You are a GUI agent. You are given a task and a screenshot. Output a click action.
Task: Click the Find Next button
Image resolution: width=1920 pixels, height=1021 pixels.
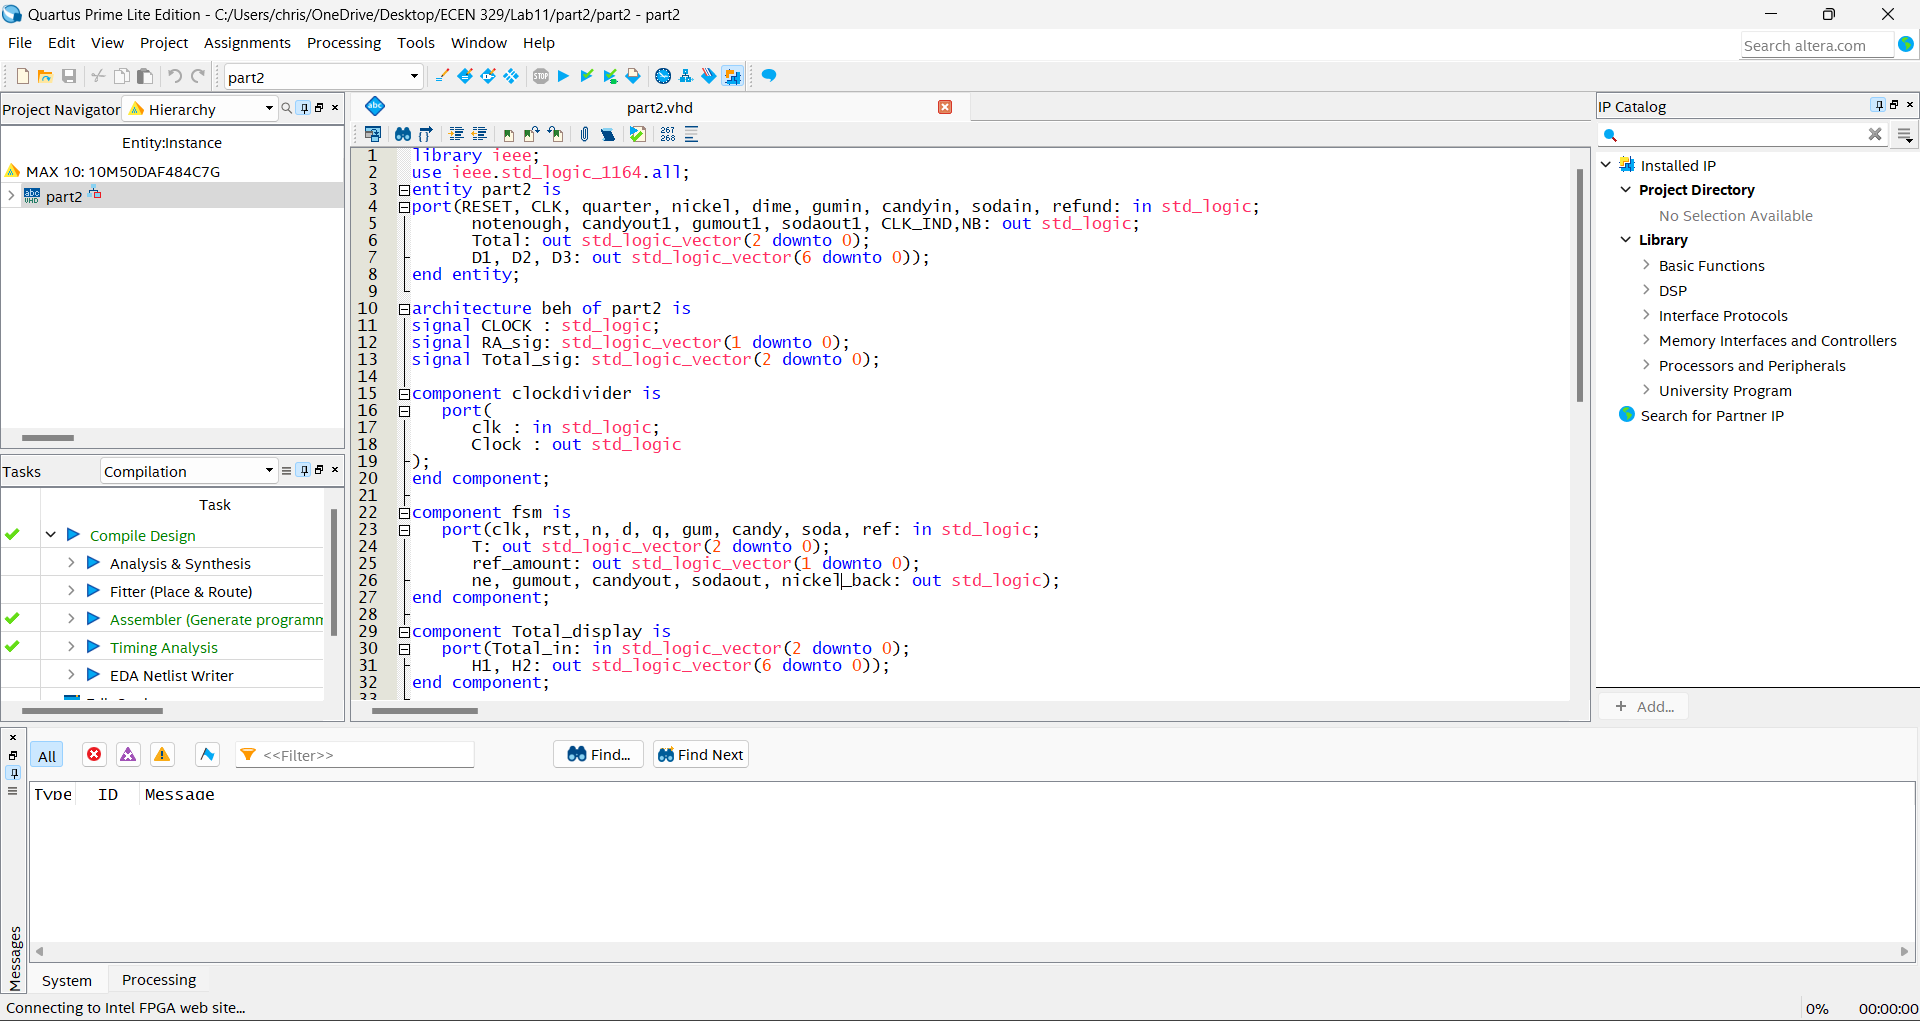point(701,755)
